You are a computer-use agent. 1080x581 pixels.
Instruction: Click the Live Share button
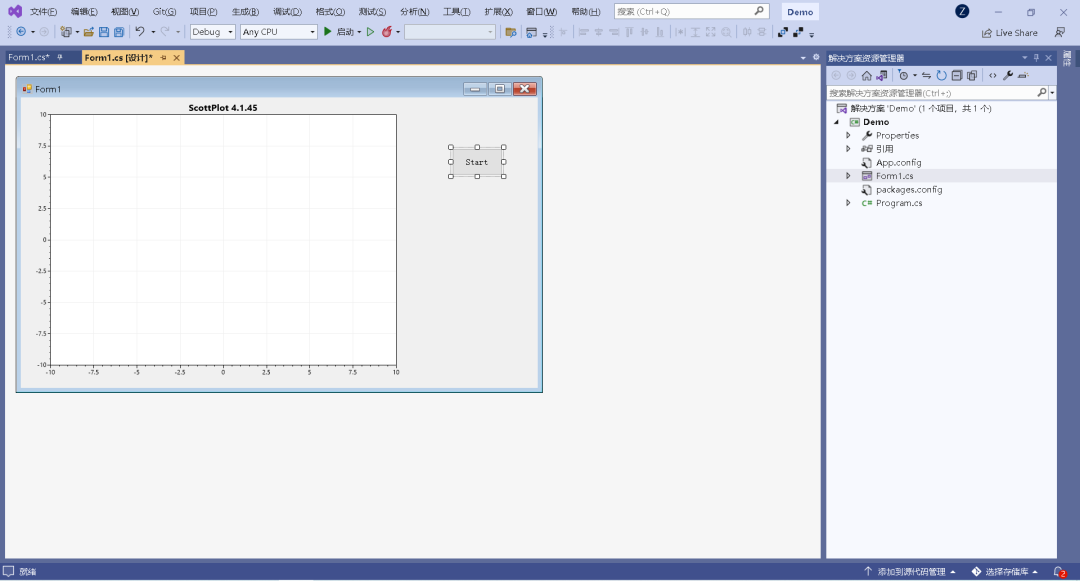1009,32
